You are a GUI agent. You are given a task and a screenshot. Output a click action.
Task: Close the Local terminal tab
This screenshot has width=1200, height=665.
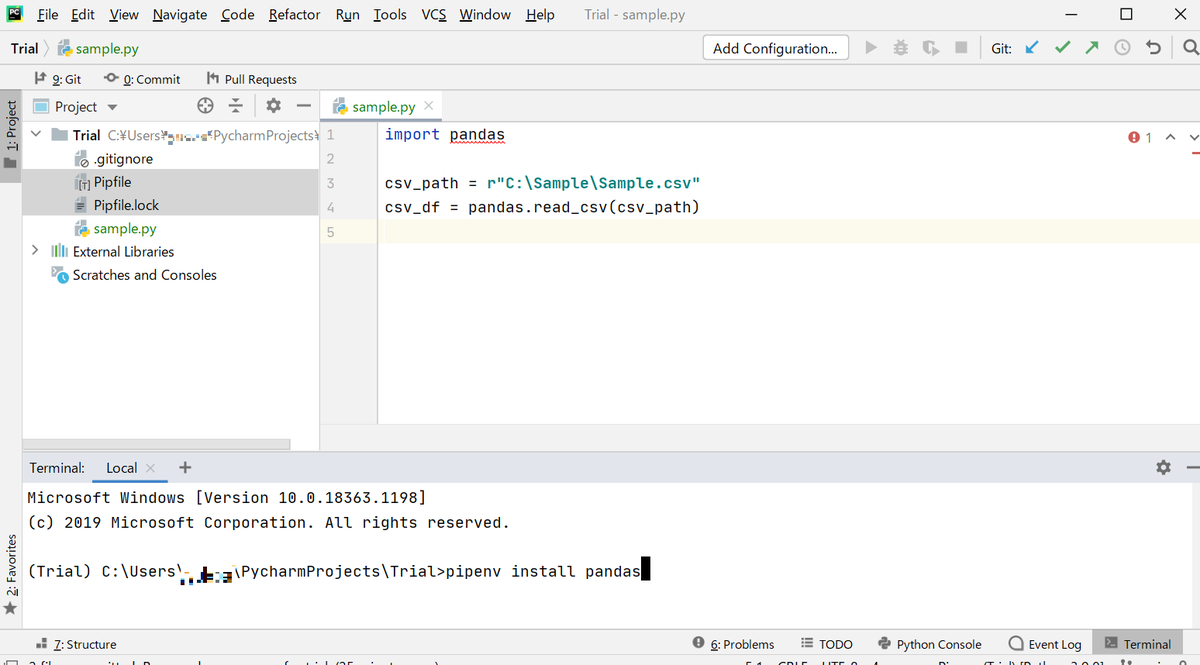pos(150,468)
